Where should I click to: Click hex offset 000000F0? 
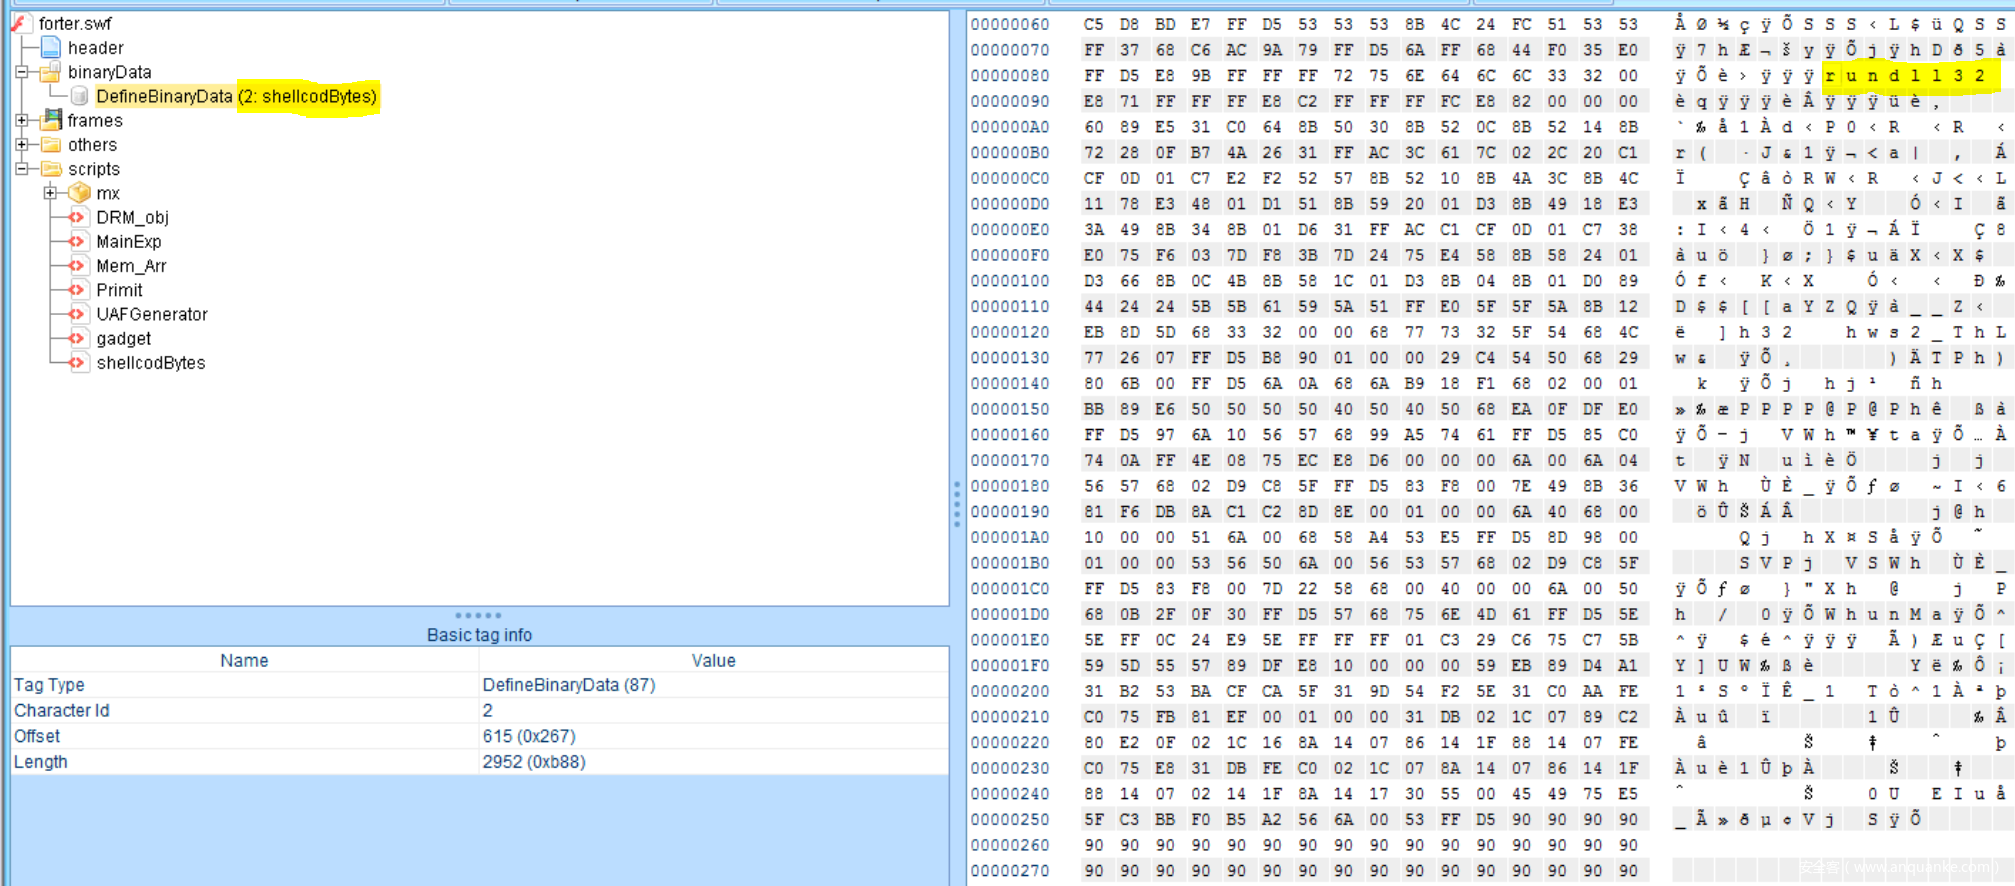1010,255
